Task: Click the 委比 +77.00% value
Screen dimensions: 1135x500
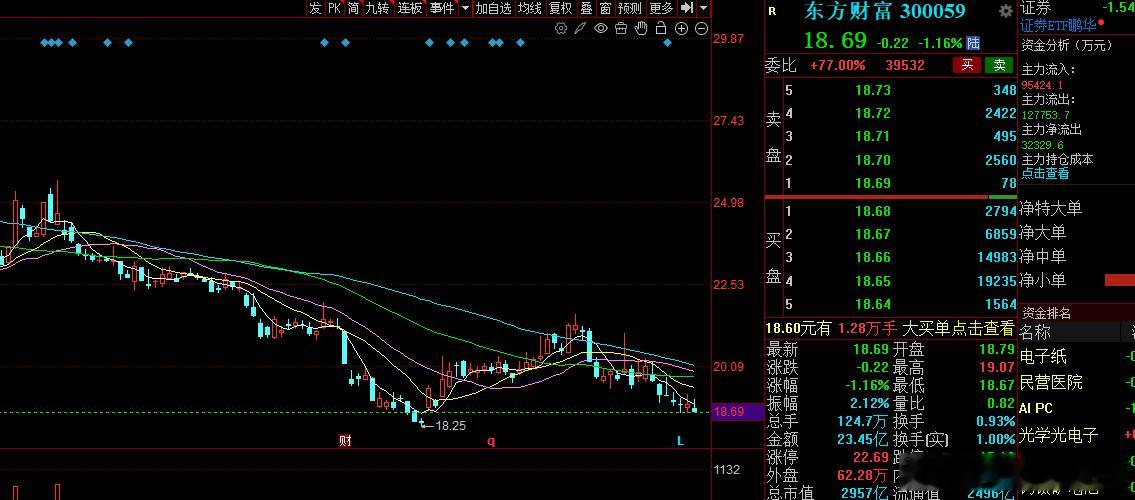Action: coord(837,65)
